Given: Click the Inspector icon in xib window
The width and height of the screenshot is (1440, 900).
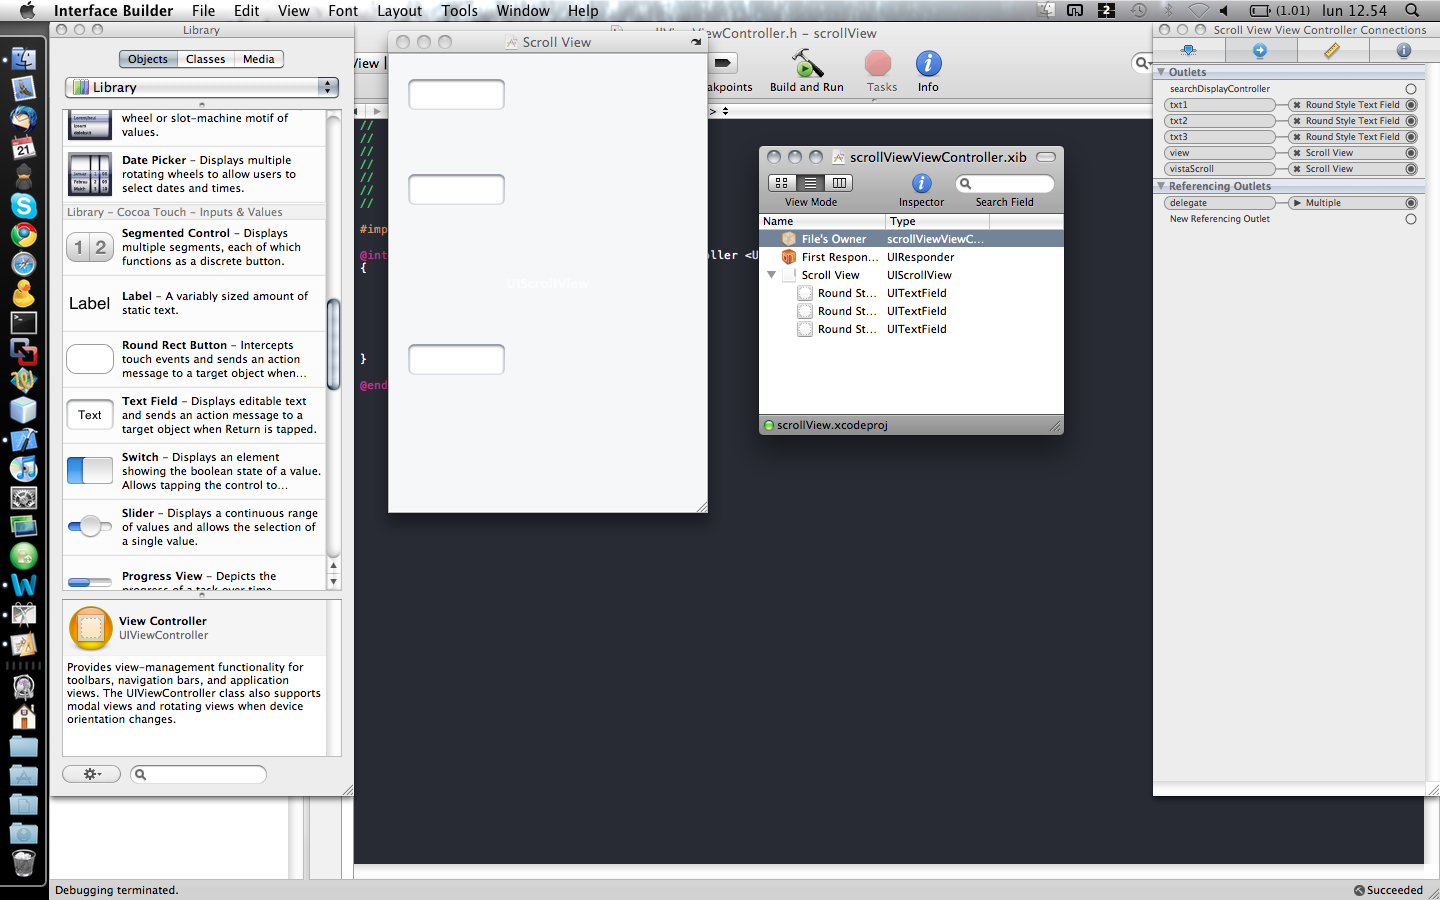Looking at the screenshot, I should [921, 184].
